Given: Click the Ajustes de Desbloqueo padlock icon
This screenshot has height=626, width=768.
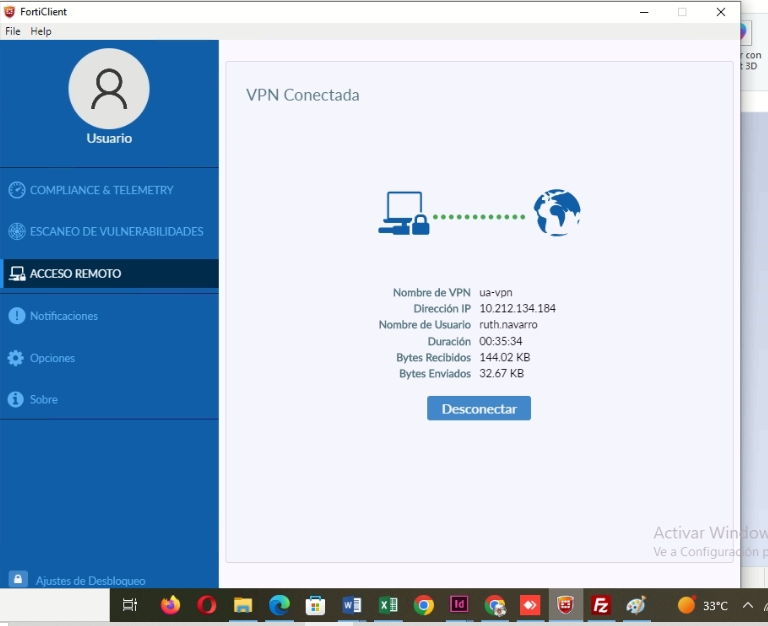Looking at the screenshot, I should coord(18,579).
